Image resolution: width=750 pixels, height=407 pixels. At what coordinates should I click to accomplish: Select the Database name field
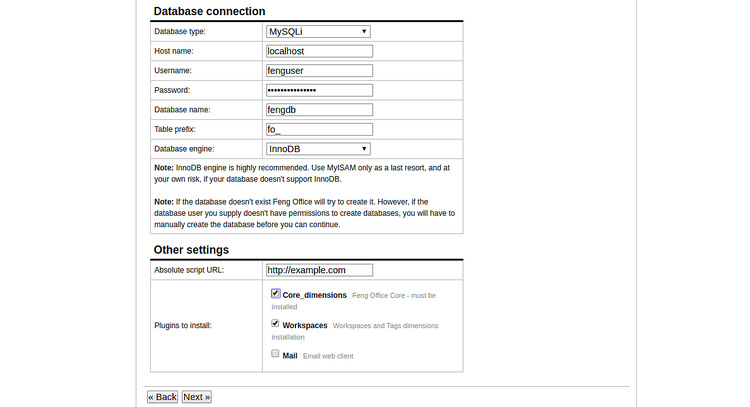pos(319,110)
